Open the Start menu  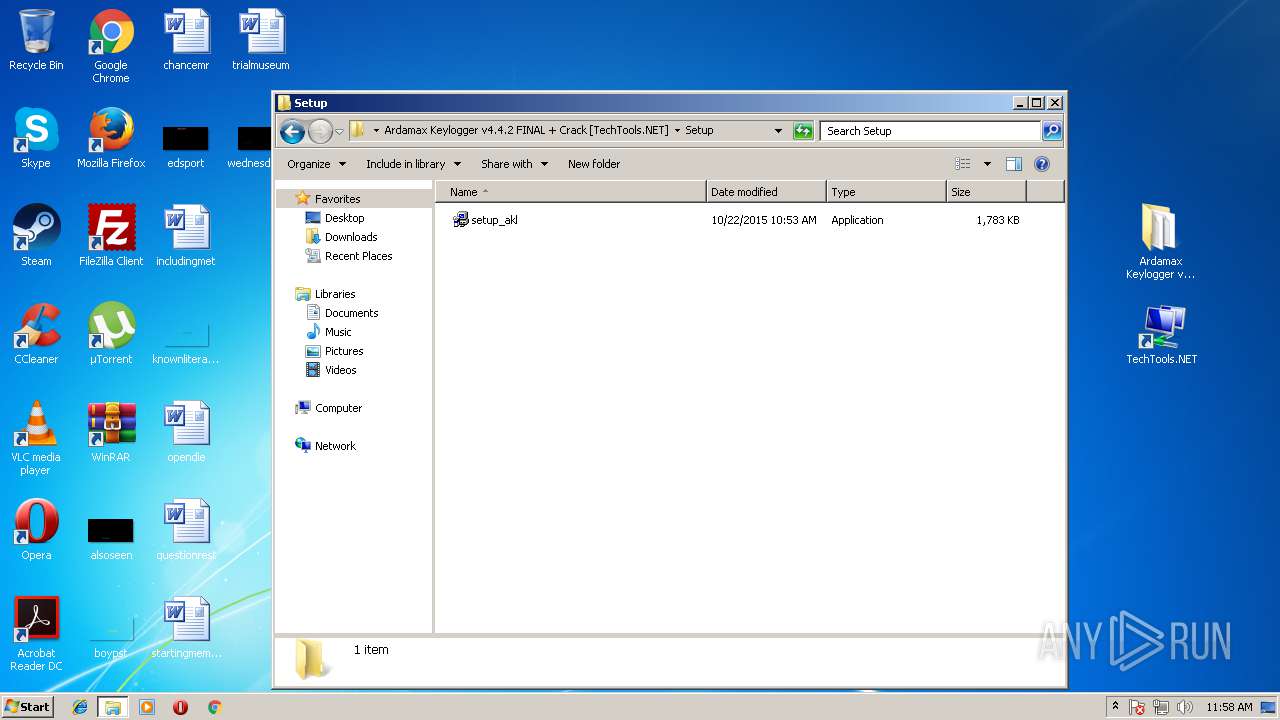point(27,706)
